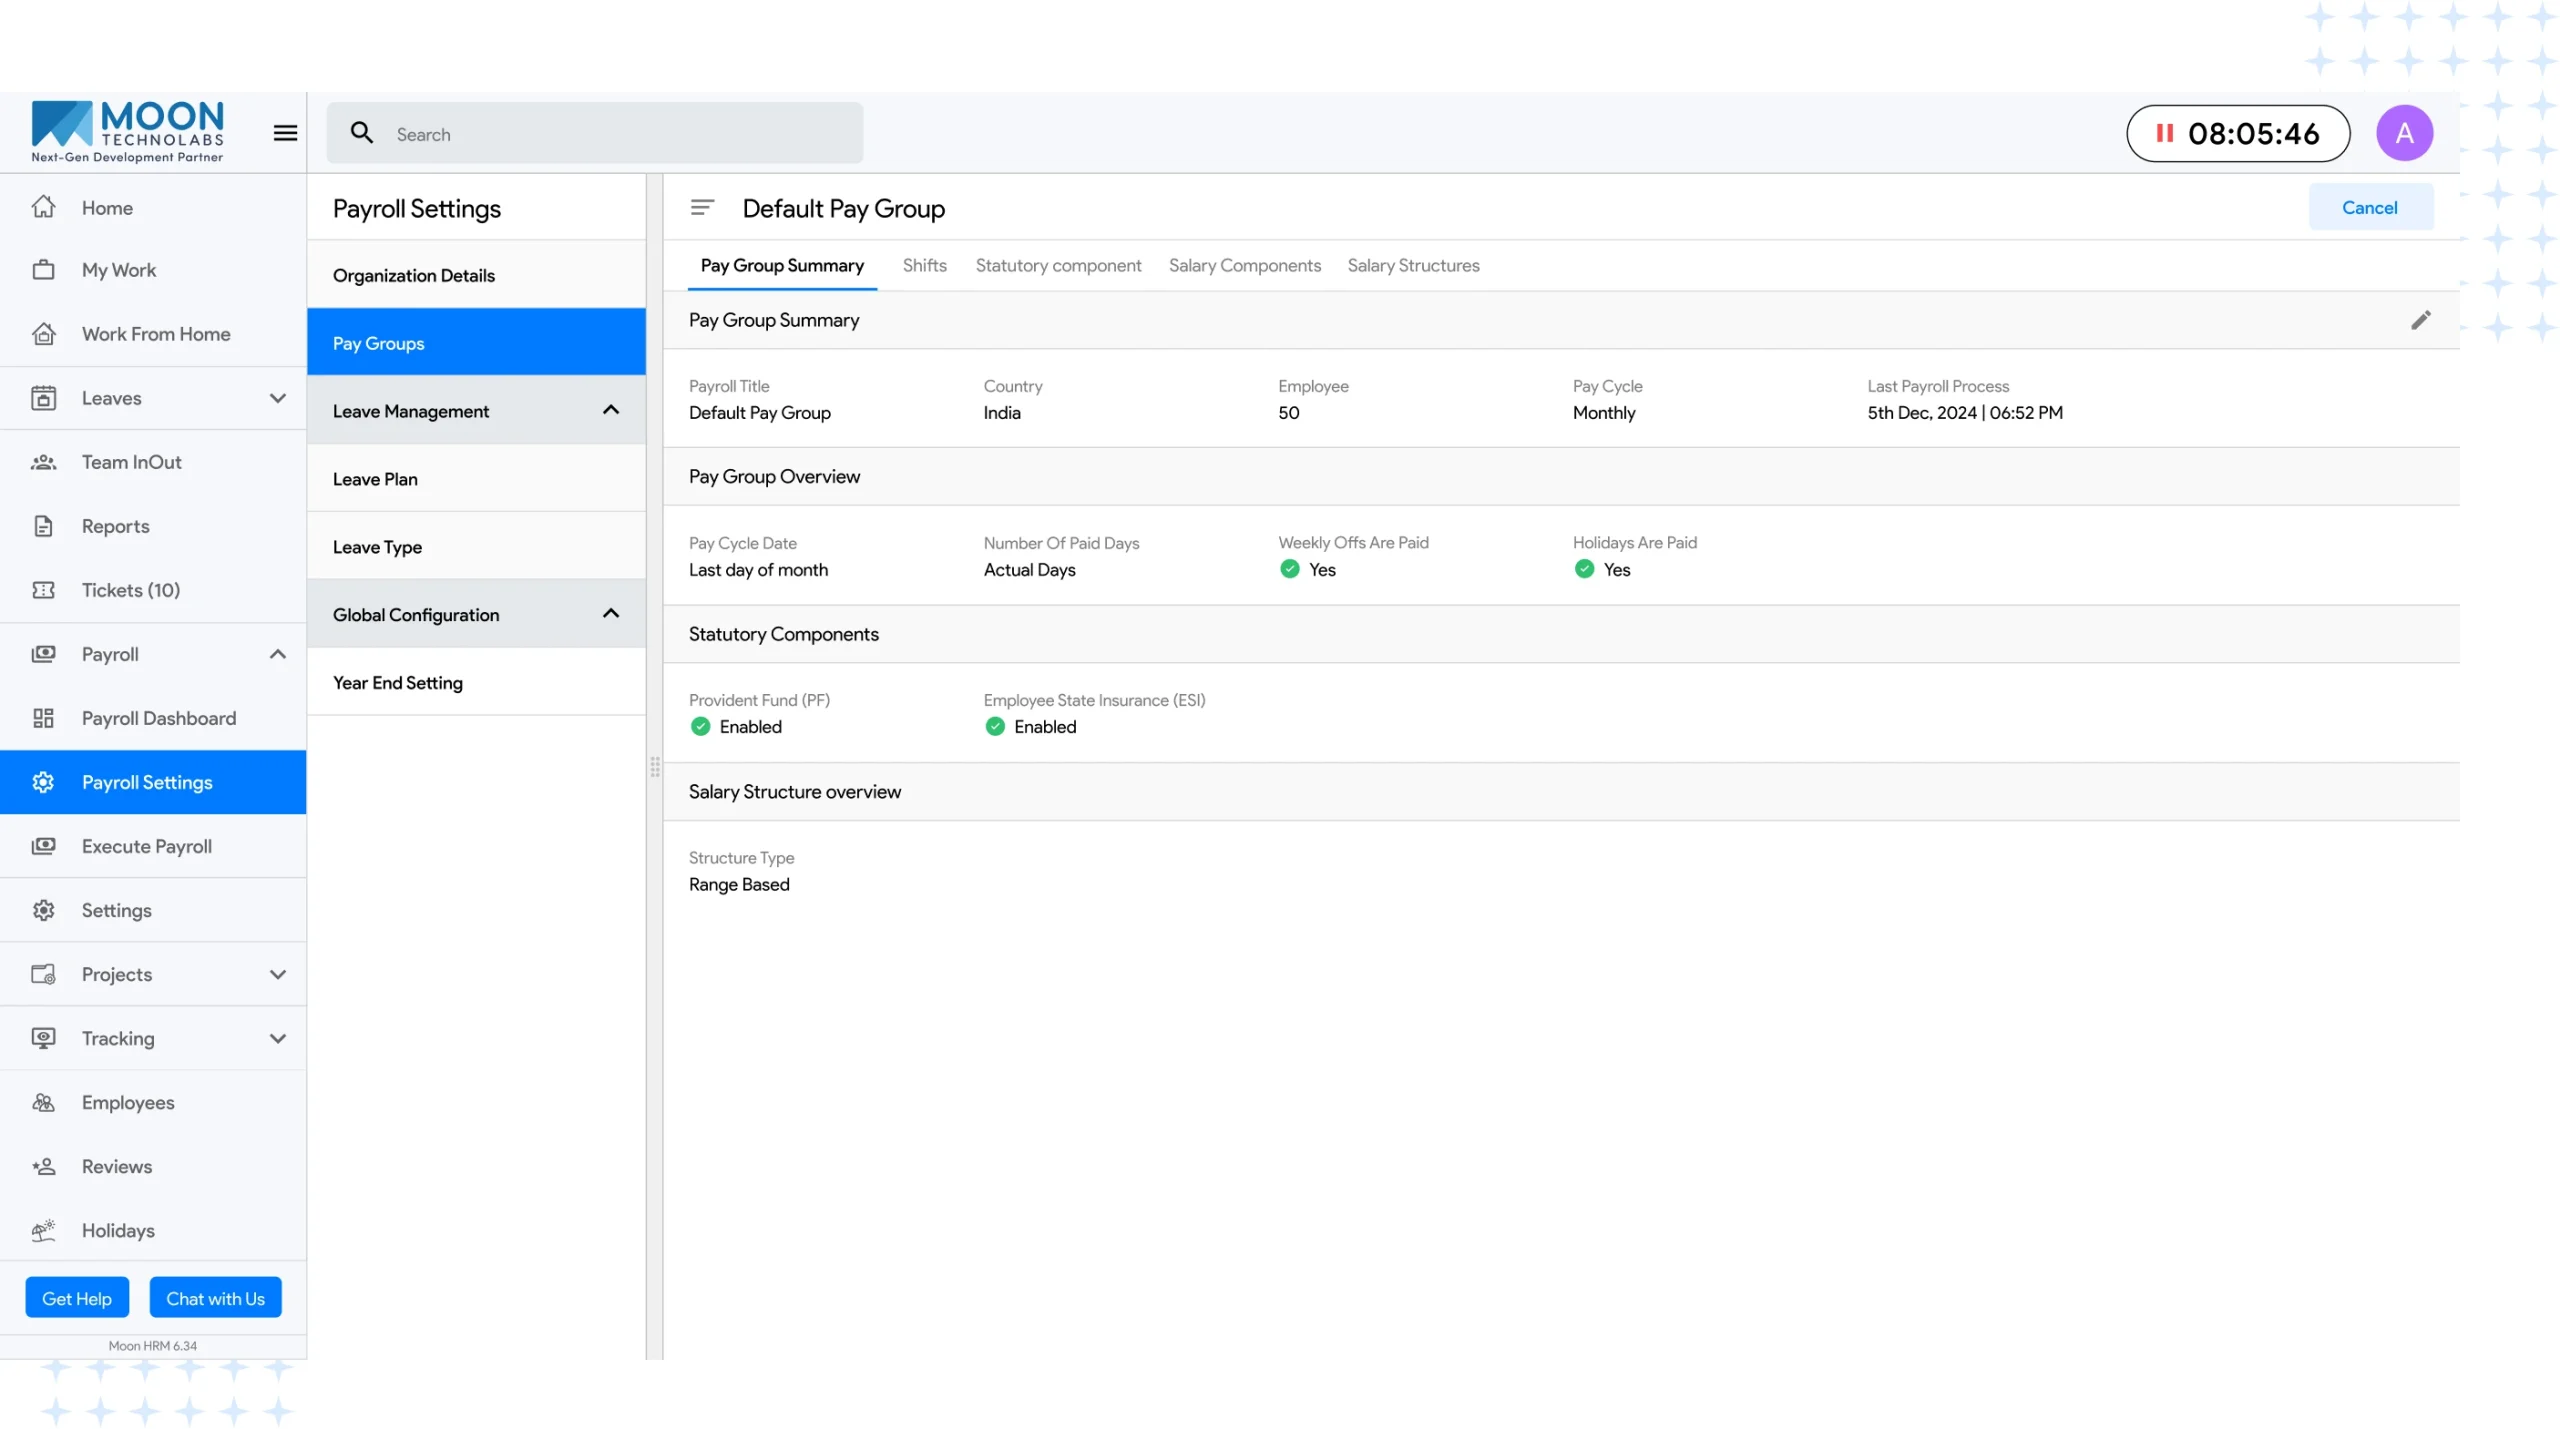The height and width of the screenshot is (1429, 2560).
Task: Open the Statutory component tab
Action: (x=1058, y=265)
